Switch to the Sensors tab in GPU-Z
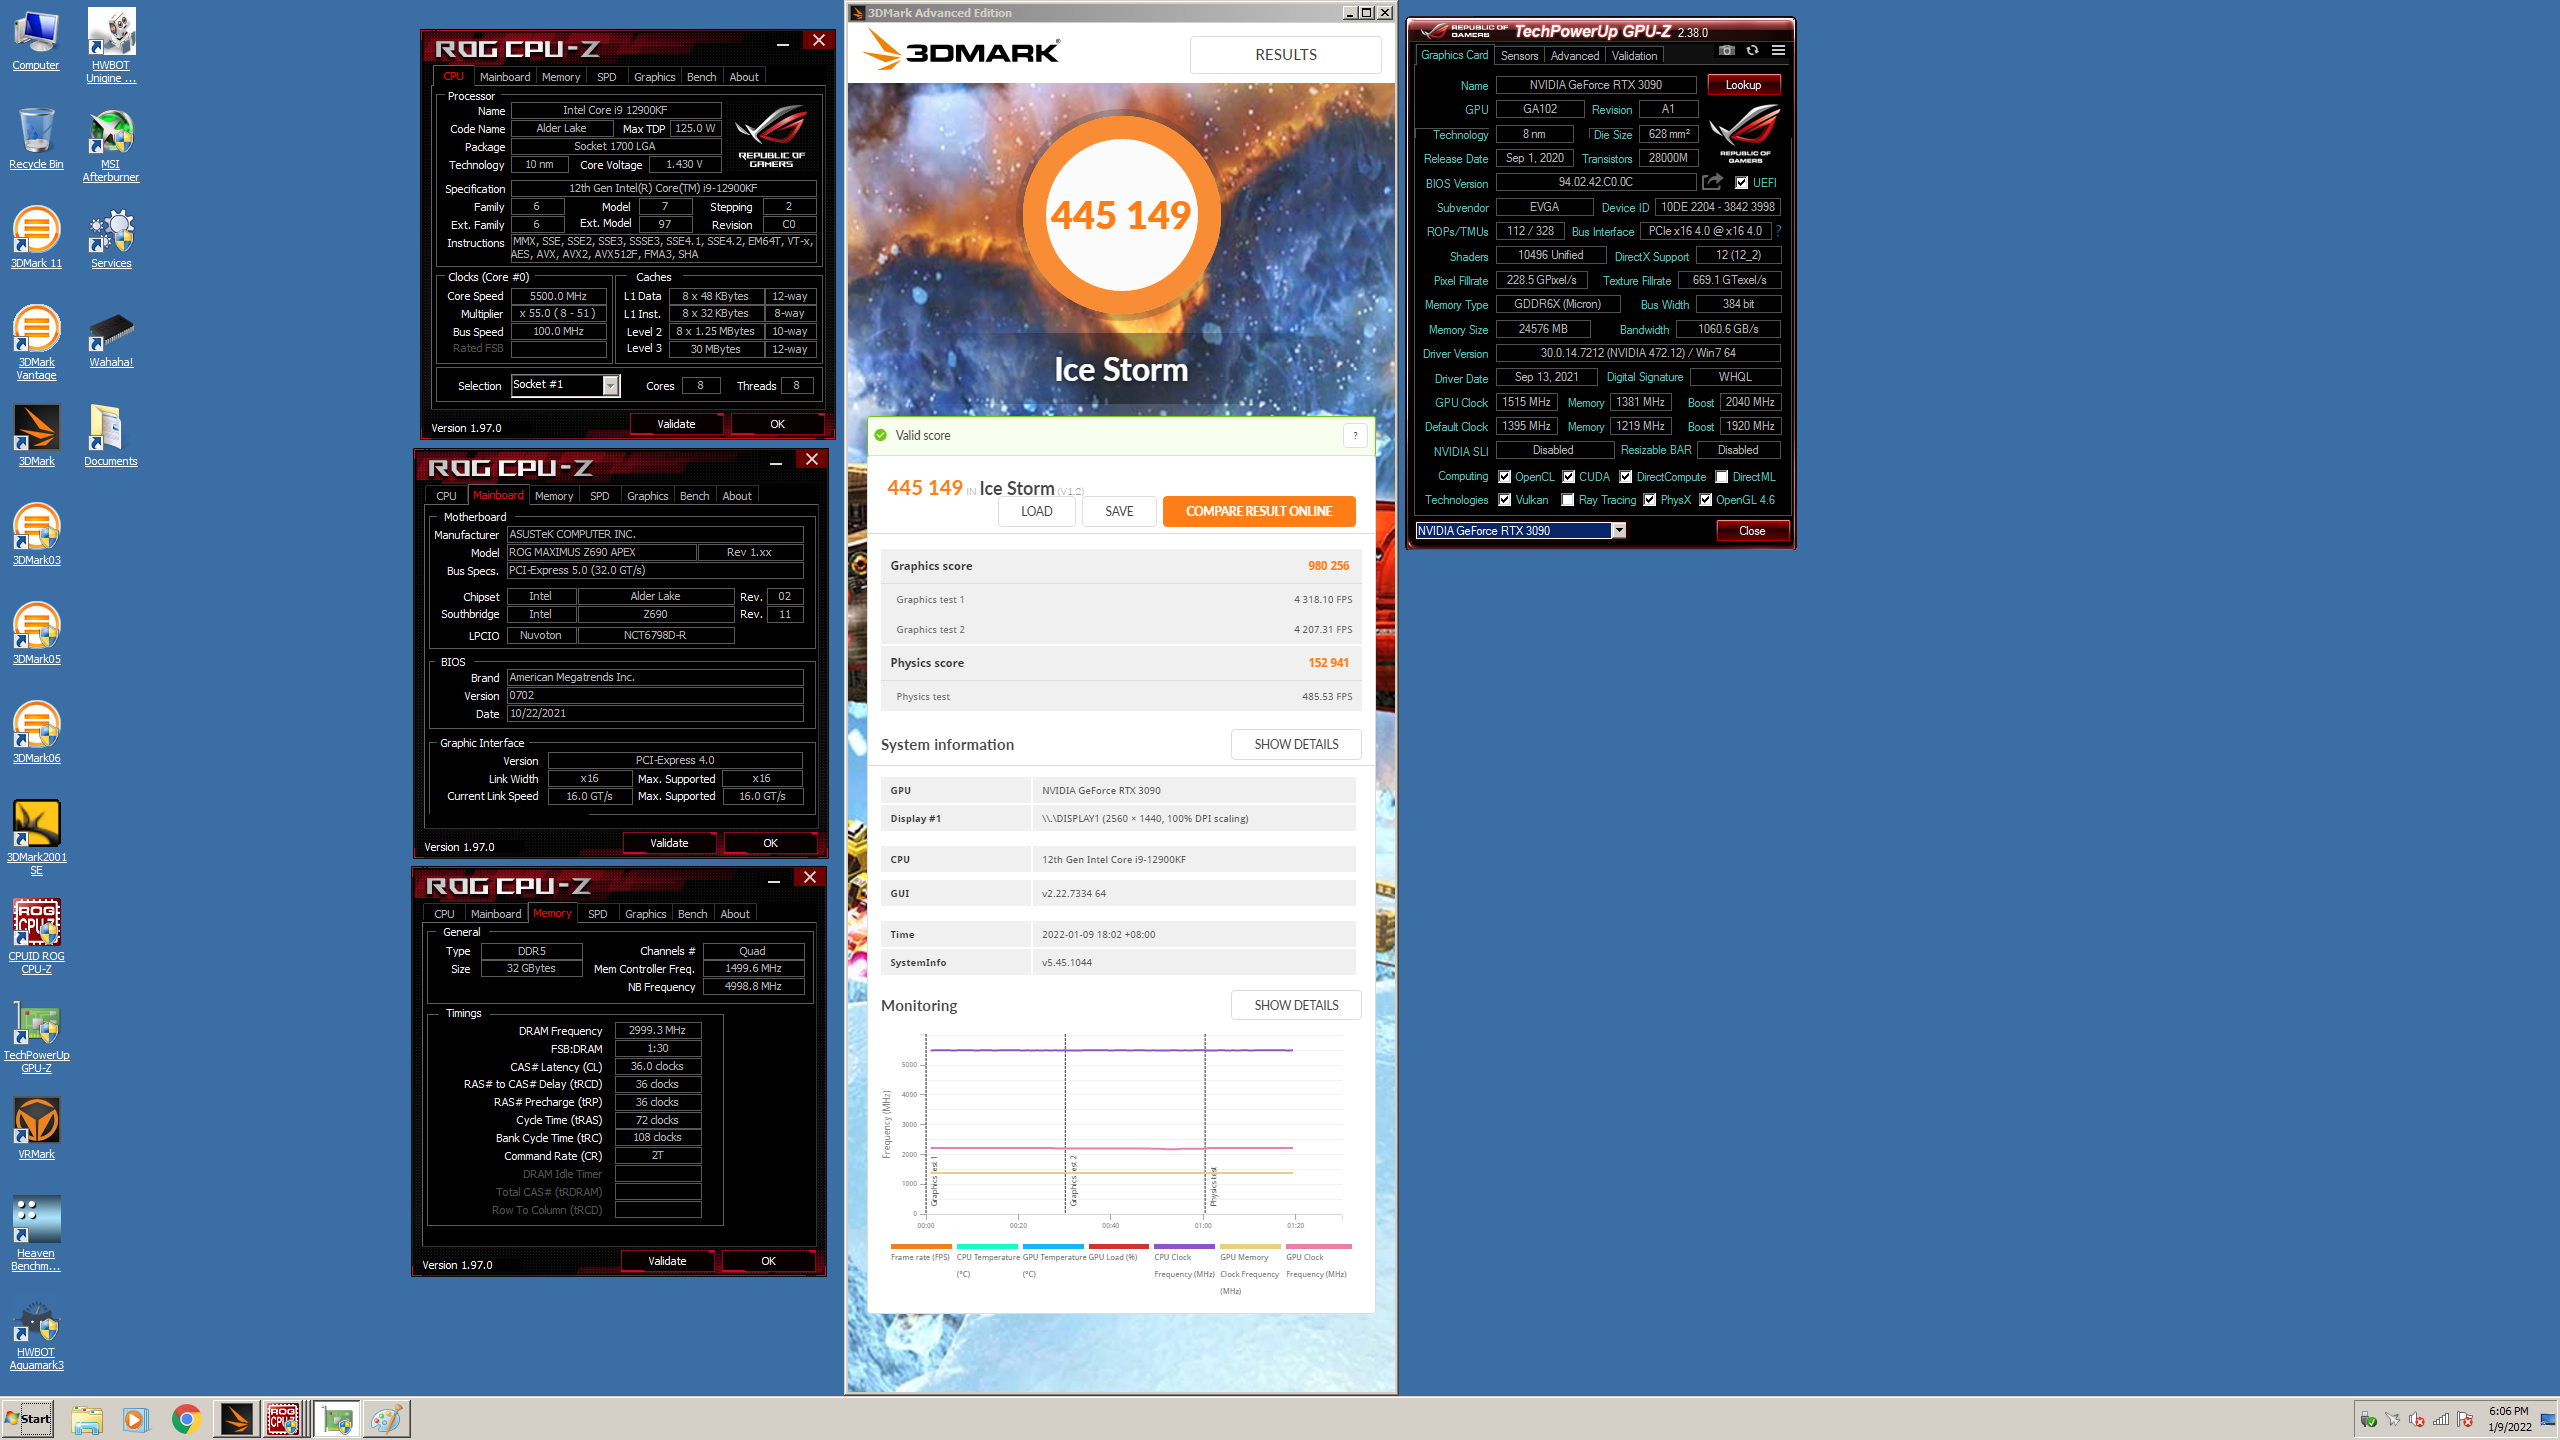 (x=1519, y=56)
